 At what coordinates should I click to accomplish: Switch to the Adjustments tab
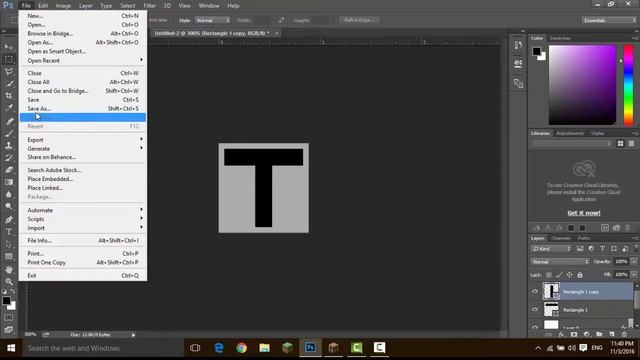570,133
